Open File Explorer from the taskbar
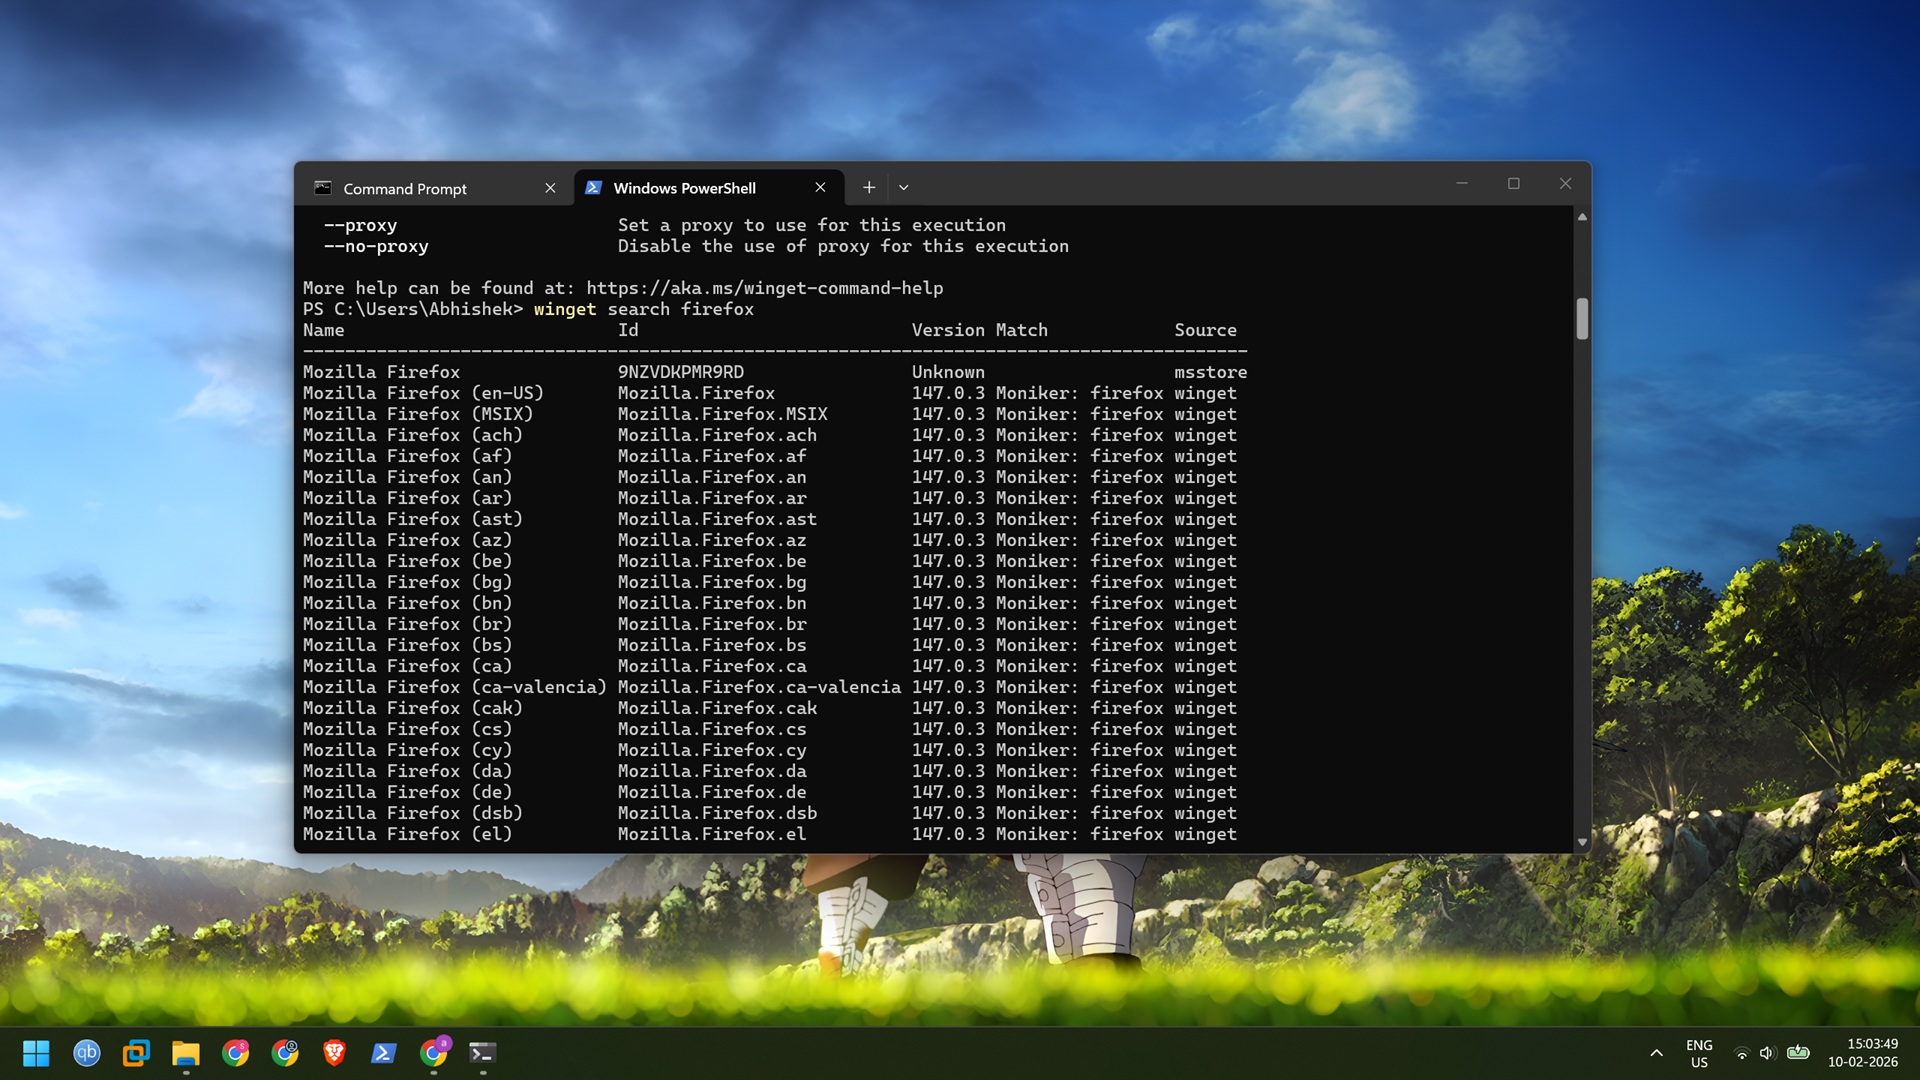The image size is (1920, 1080). click(x=185, y=1053)
